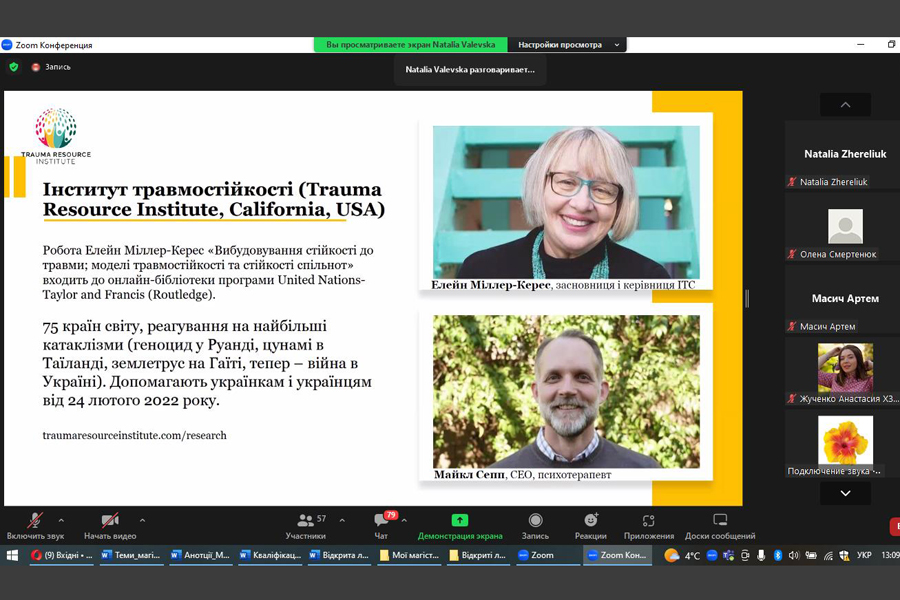Screen dimensions: 900x600
Task: Click green Демонстрация экрана share button
Action: pos(460,526)
